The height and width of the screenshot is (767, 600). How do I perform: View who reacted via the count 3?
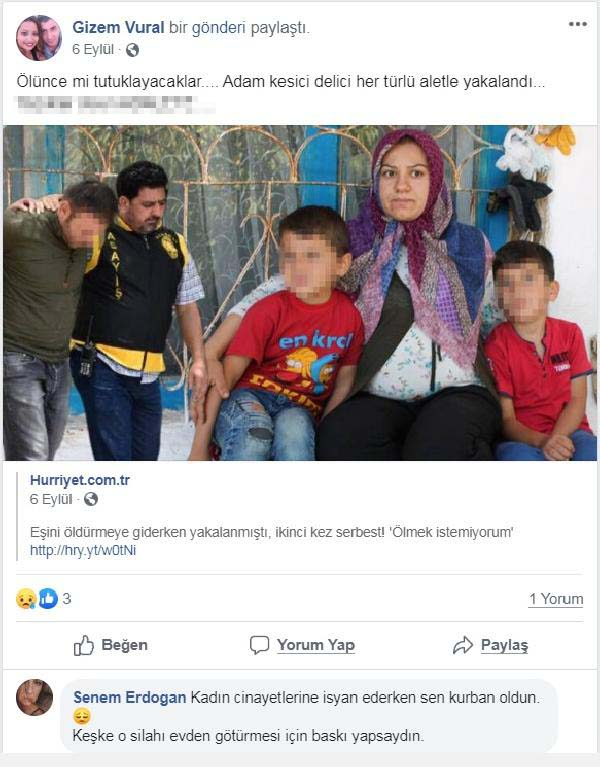point(67,599)
